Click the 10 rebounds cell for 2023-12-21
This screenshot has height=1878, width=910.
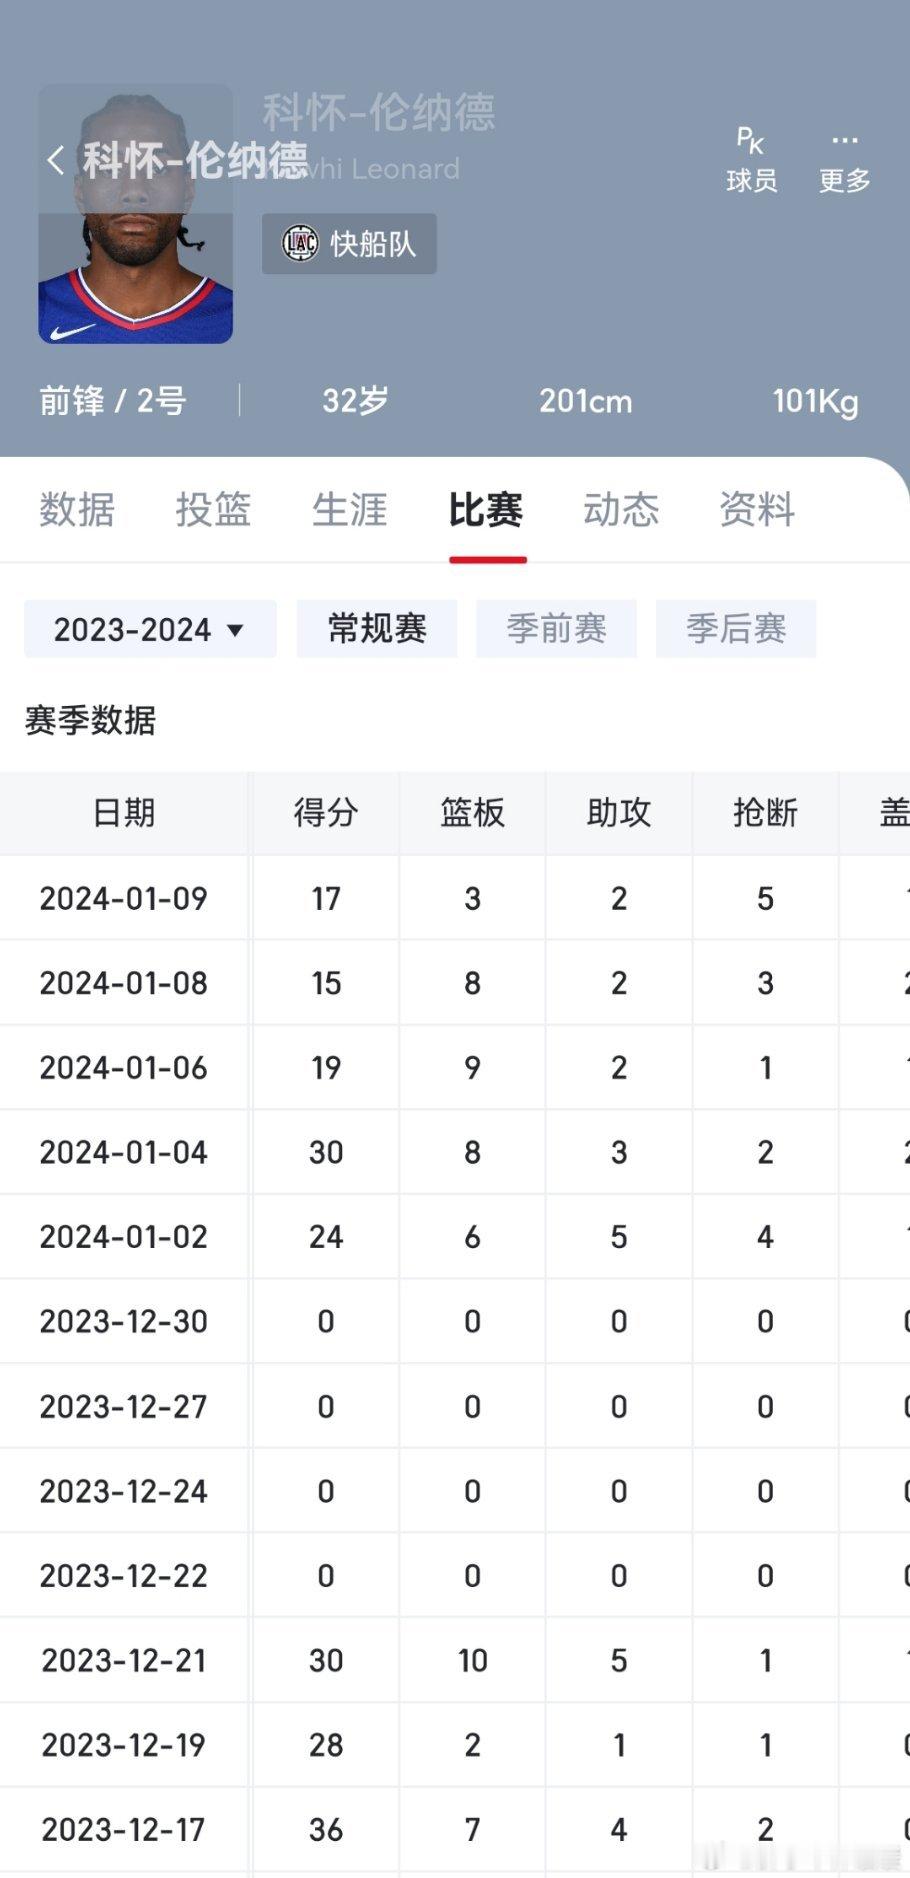click(x=472, y=1660)
